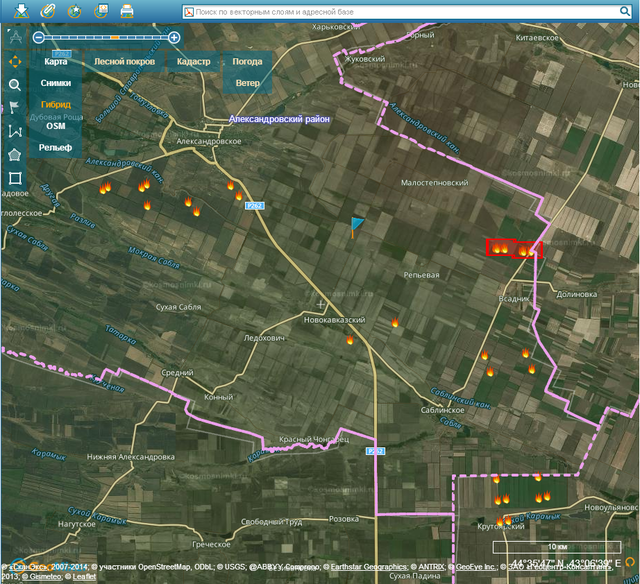This screenshot has height=584, width=640.
Task: Select the orange pan arrows tool
Action: (15, 62)
